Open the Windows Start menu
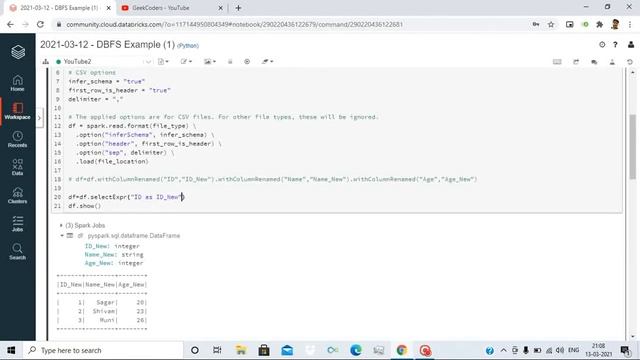The height and width of the screenshot is (360, 640). tap(11, 351)
